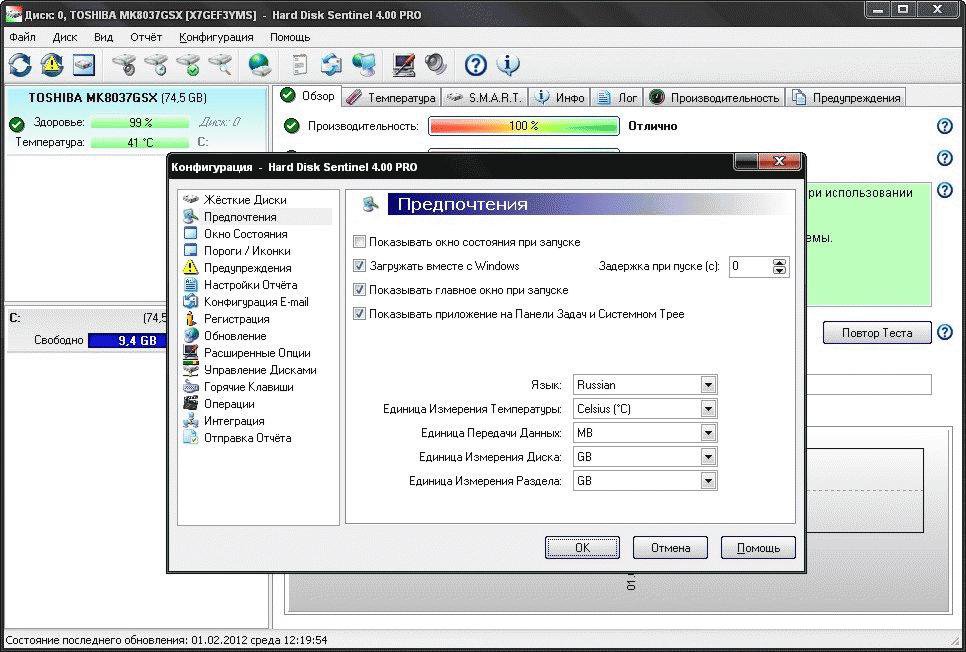Open the Единица Передачи Данных dropdown
Viewport: 966px width, 652px height.
[645, 433]
